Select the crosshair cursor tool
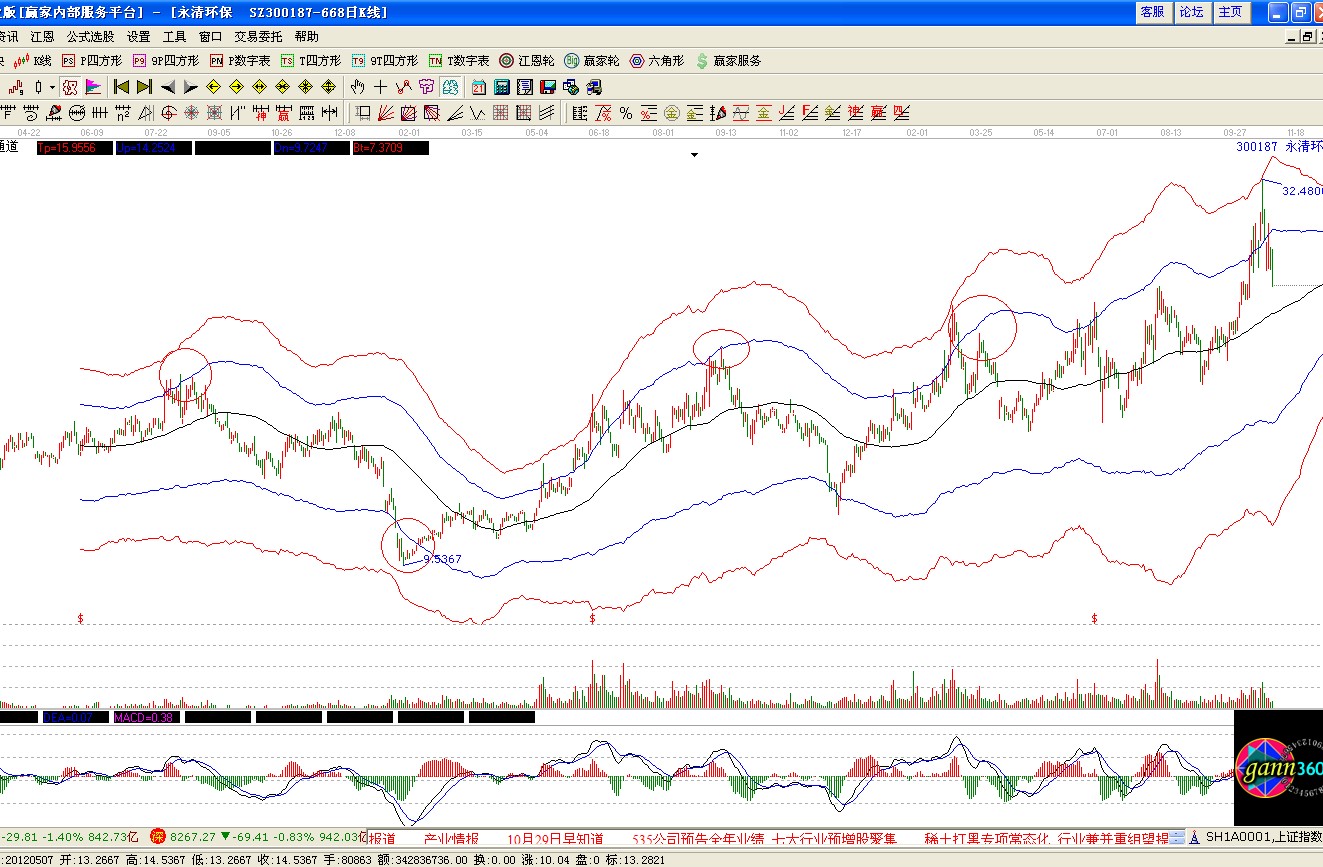The image size is (1323, 867). click(380, 87)
